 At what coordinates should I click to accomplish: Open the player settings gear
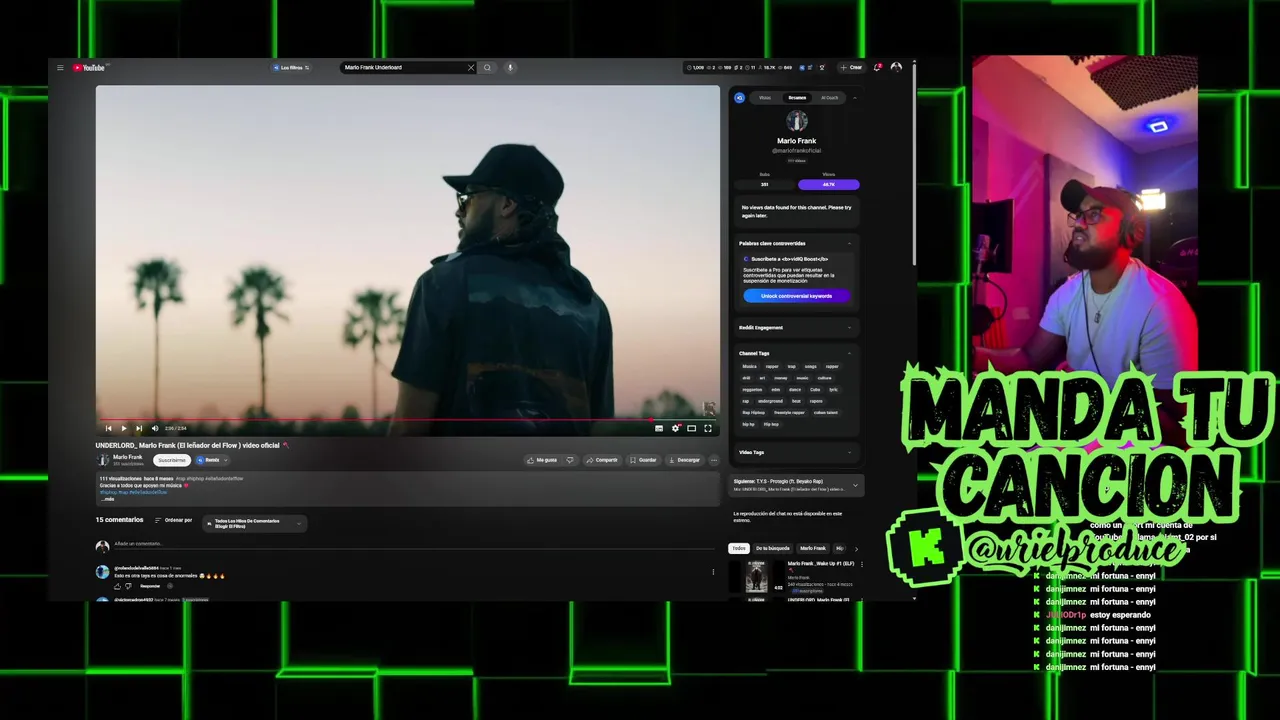click(x=676, y=428)
